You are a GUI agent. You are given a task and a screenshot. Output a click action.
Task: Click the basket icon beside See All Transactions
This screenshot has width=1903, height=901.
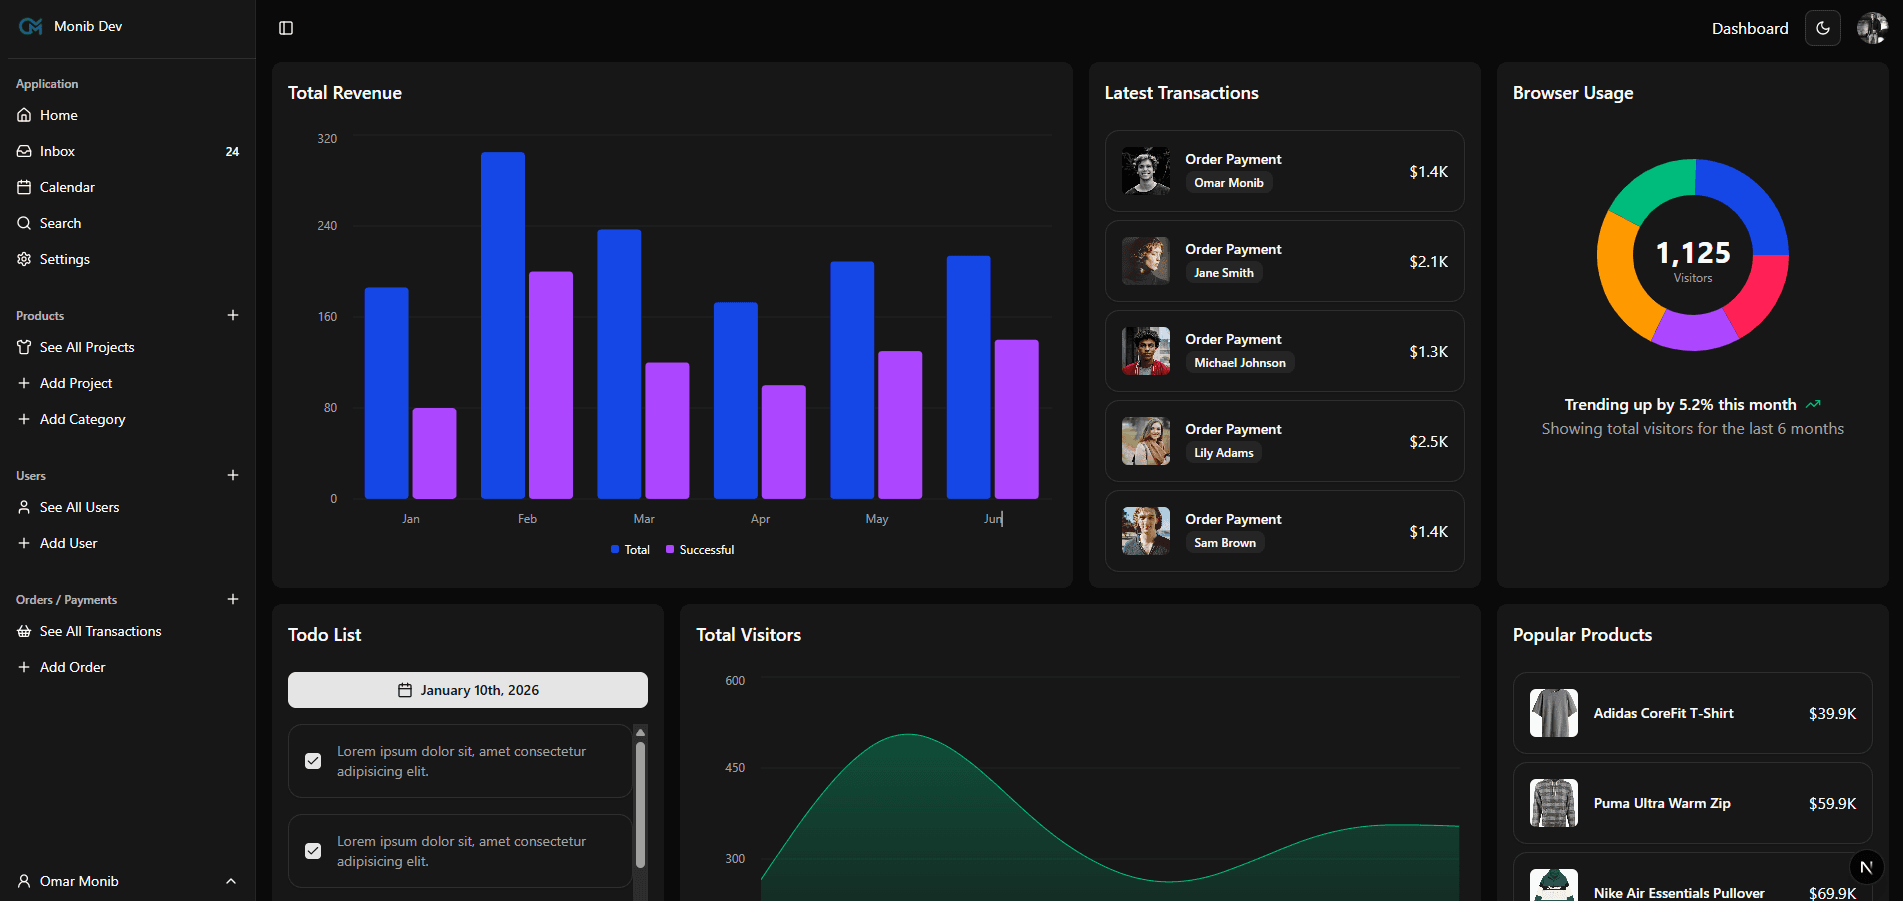(x=24, y=631)
